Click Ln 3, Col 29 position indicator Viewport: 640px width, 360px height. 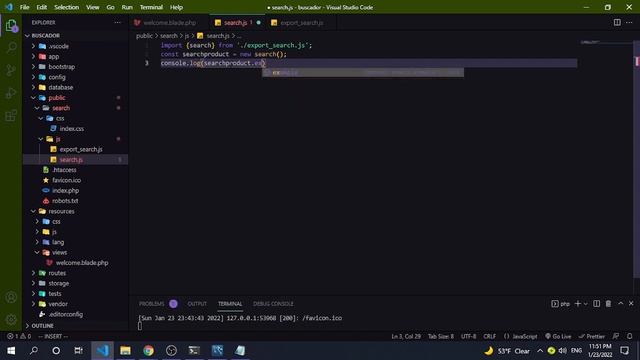coord(406,336)
